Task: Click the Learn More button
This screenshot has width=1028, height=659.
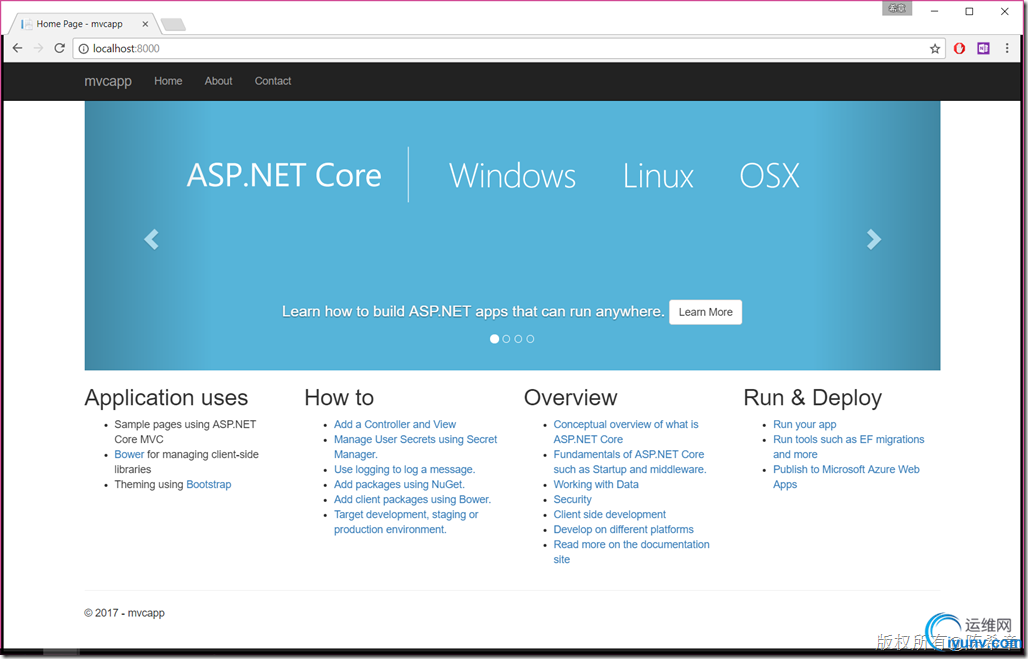Action: point(705,312)
